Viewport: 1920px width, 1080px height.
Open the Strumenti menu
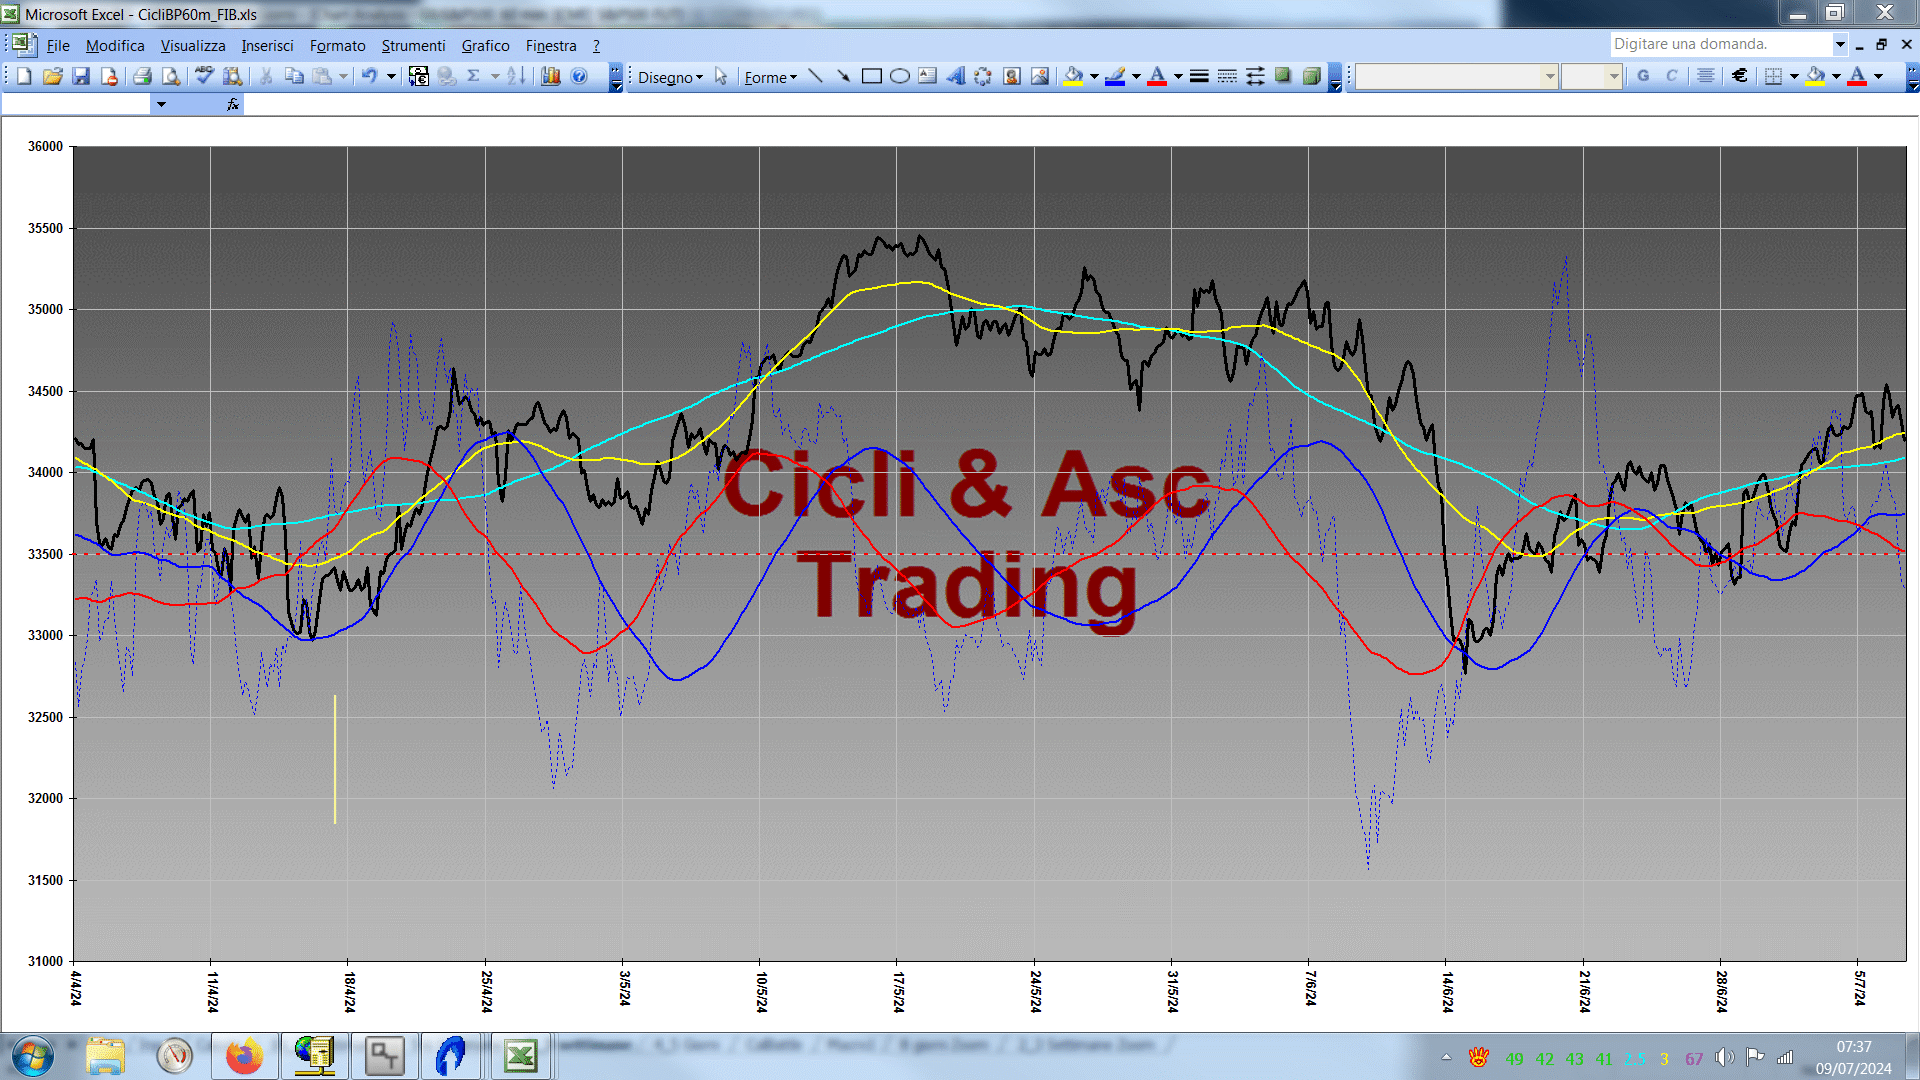413,45
